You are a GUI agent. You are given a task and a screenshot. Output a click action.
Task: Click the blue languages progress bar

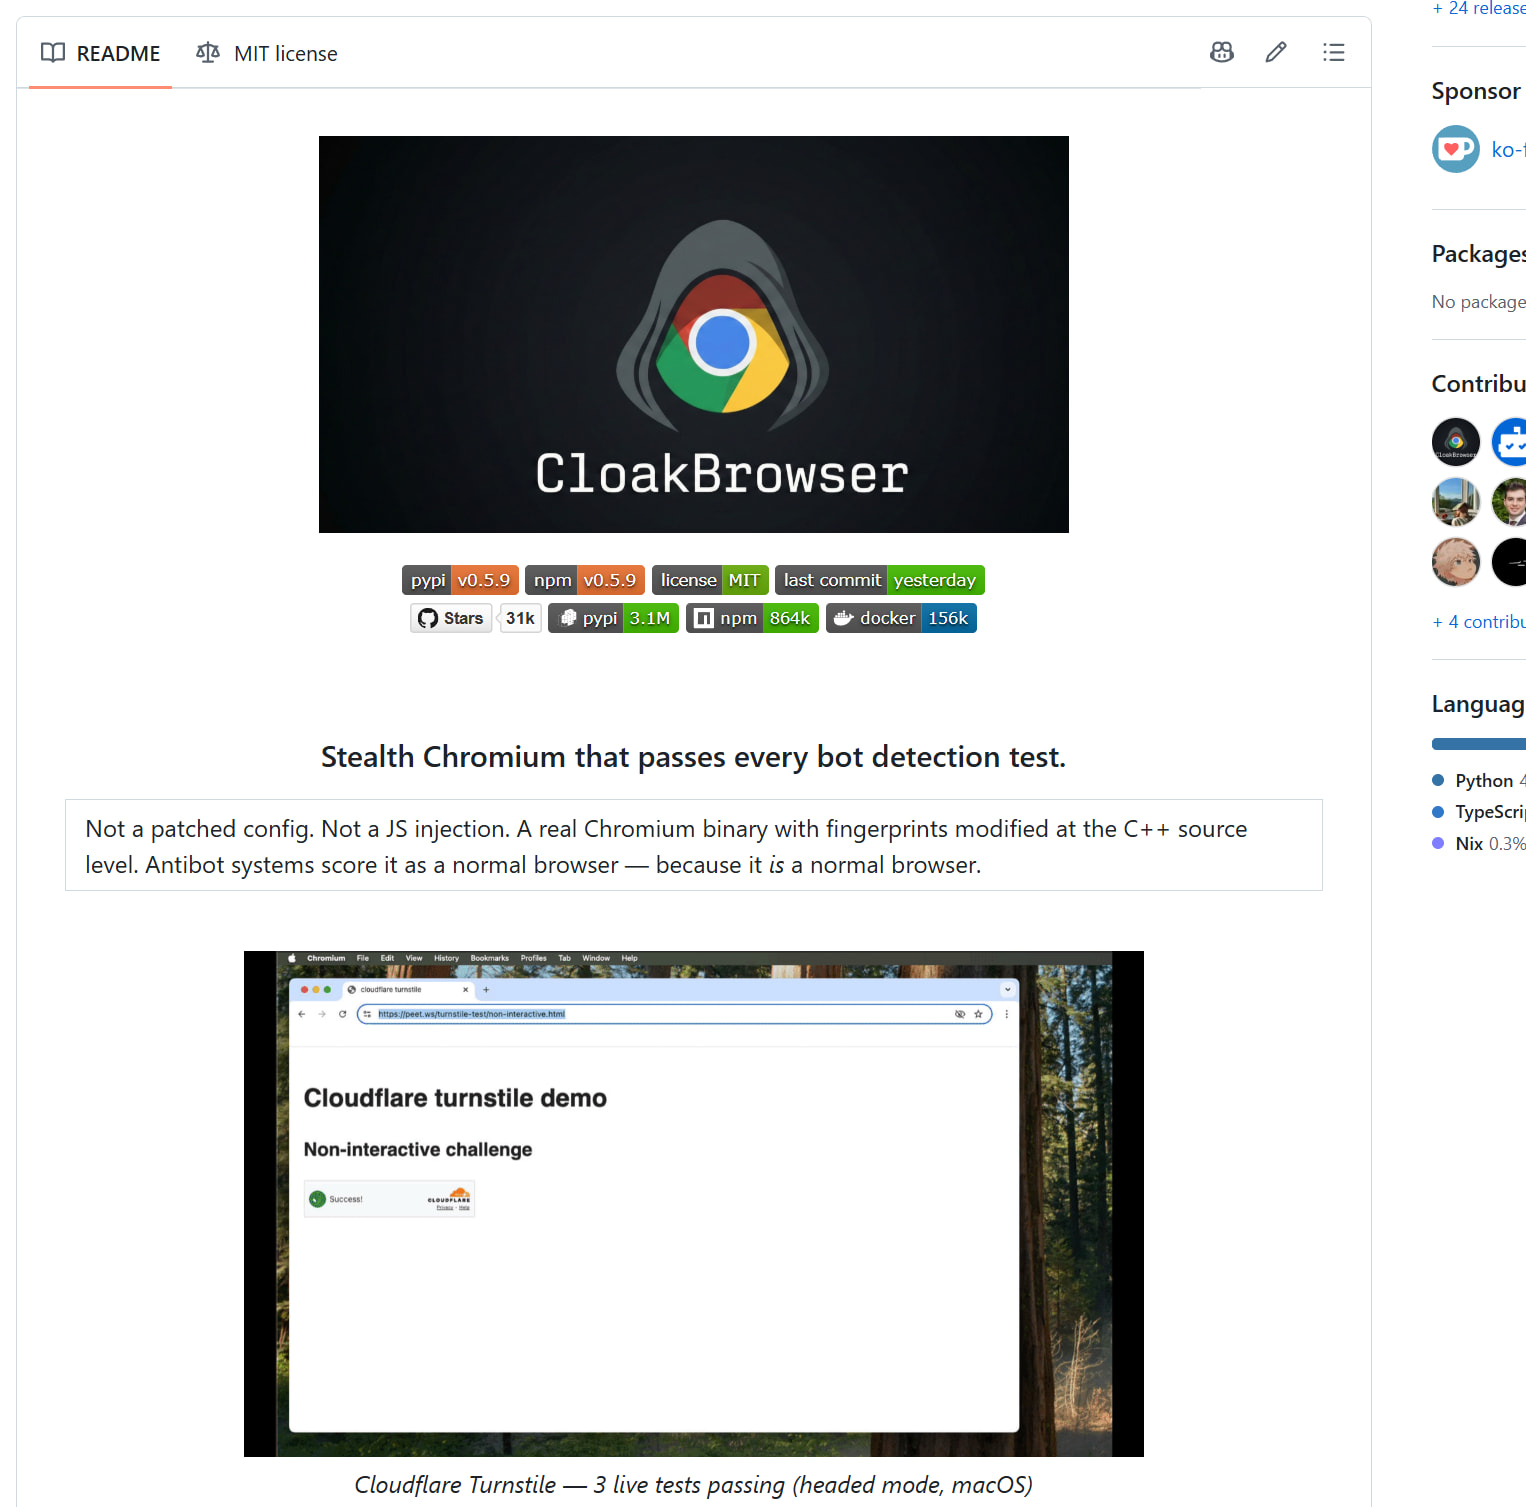[1479, 744]
